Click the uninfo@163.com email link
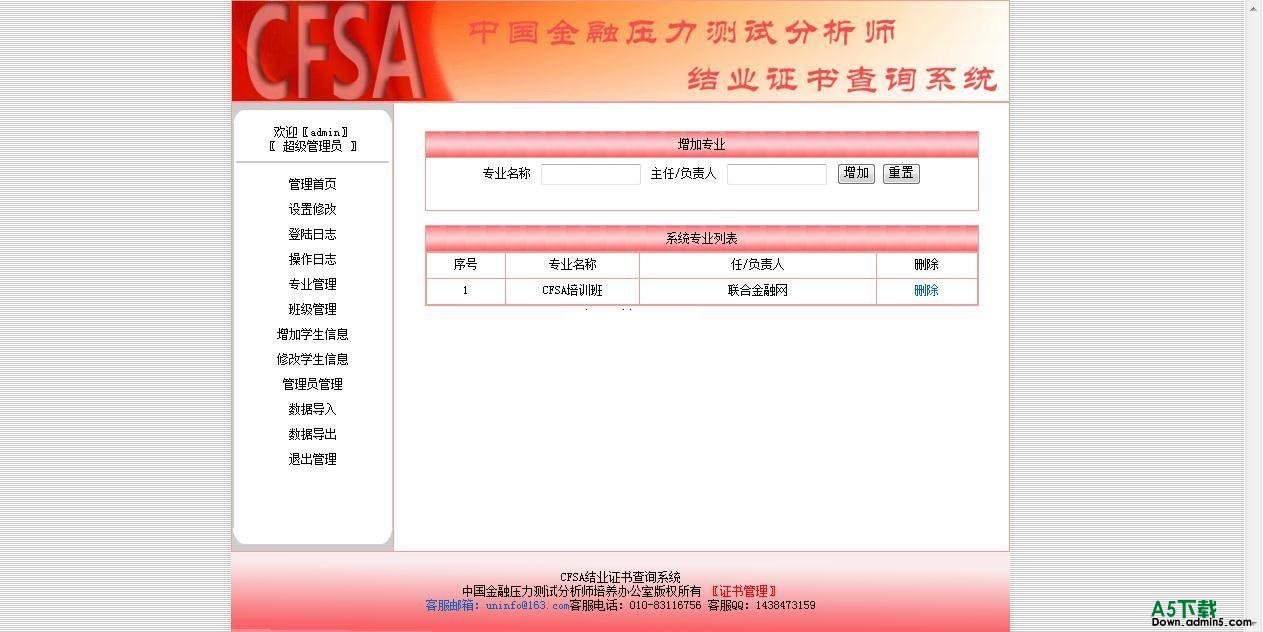Screen dimensions: 1263x632 (x=527, y=605)
